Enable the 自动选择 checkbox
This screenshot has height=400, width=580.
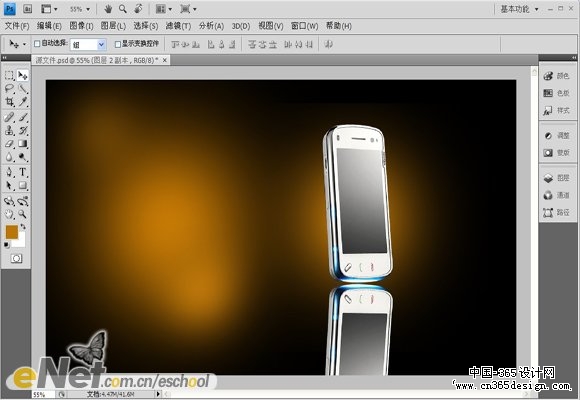37,44
